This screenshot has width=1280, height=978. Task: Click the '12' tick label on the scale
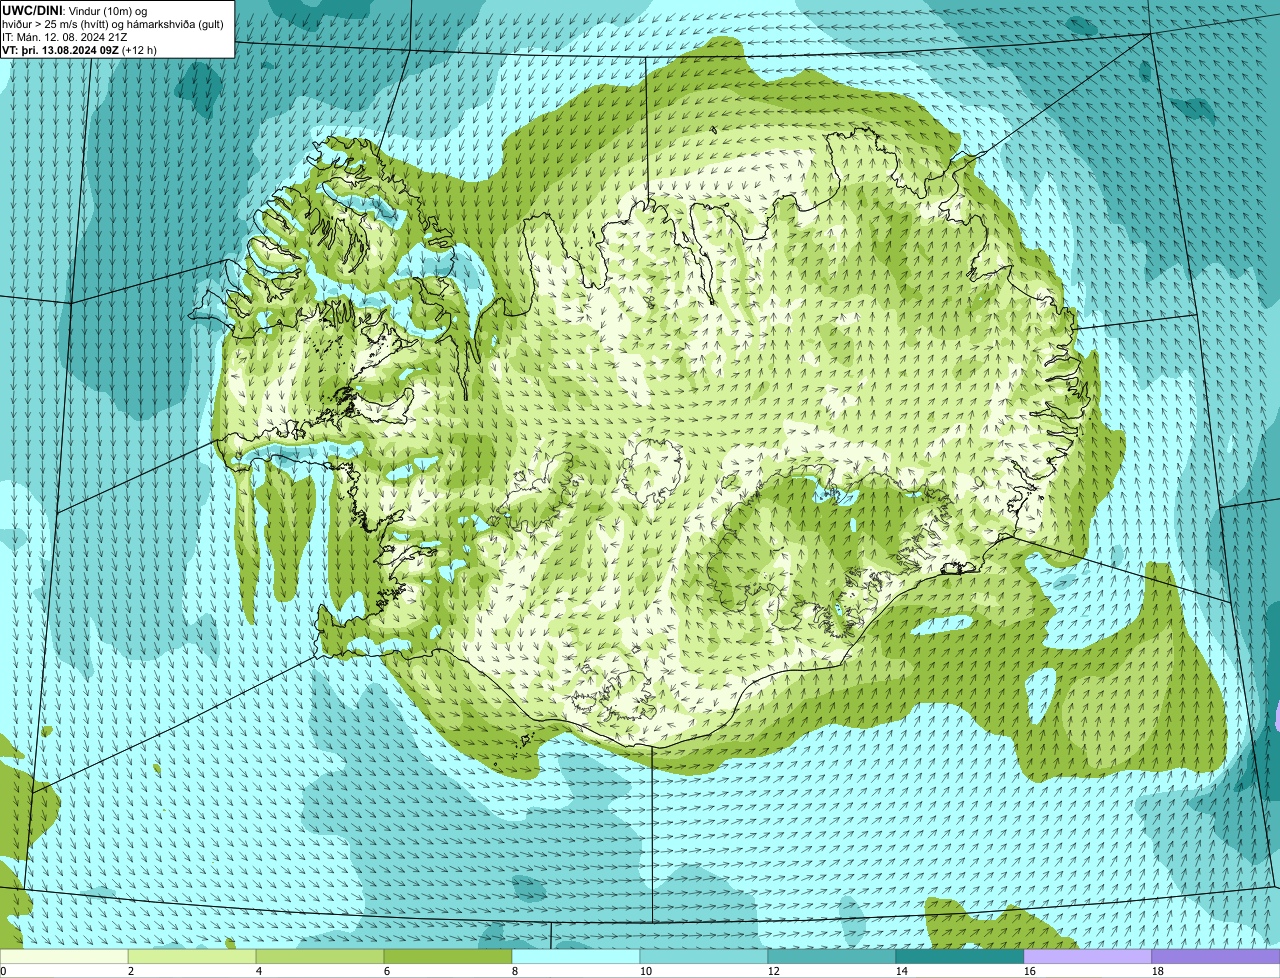[774, 970]
